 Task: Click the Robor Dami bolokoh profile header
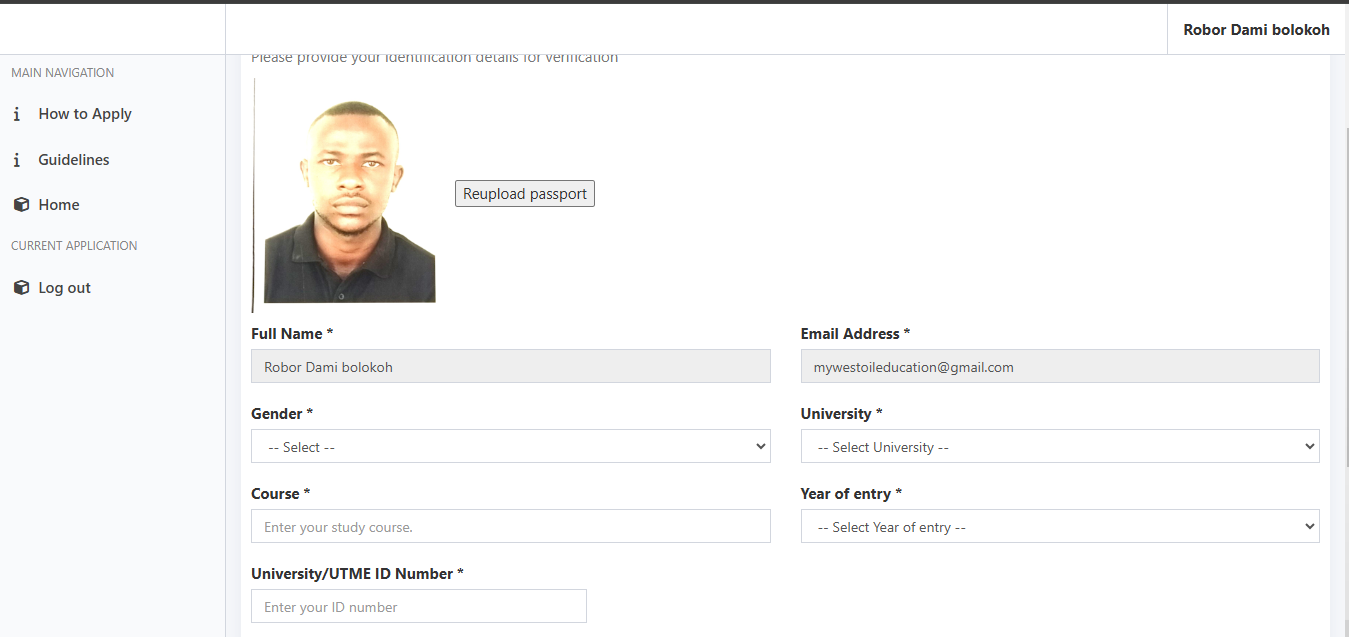(x=1256, y=30)
